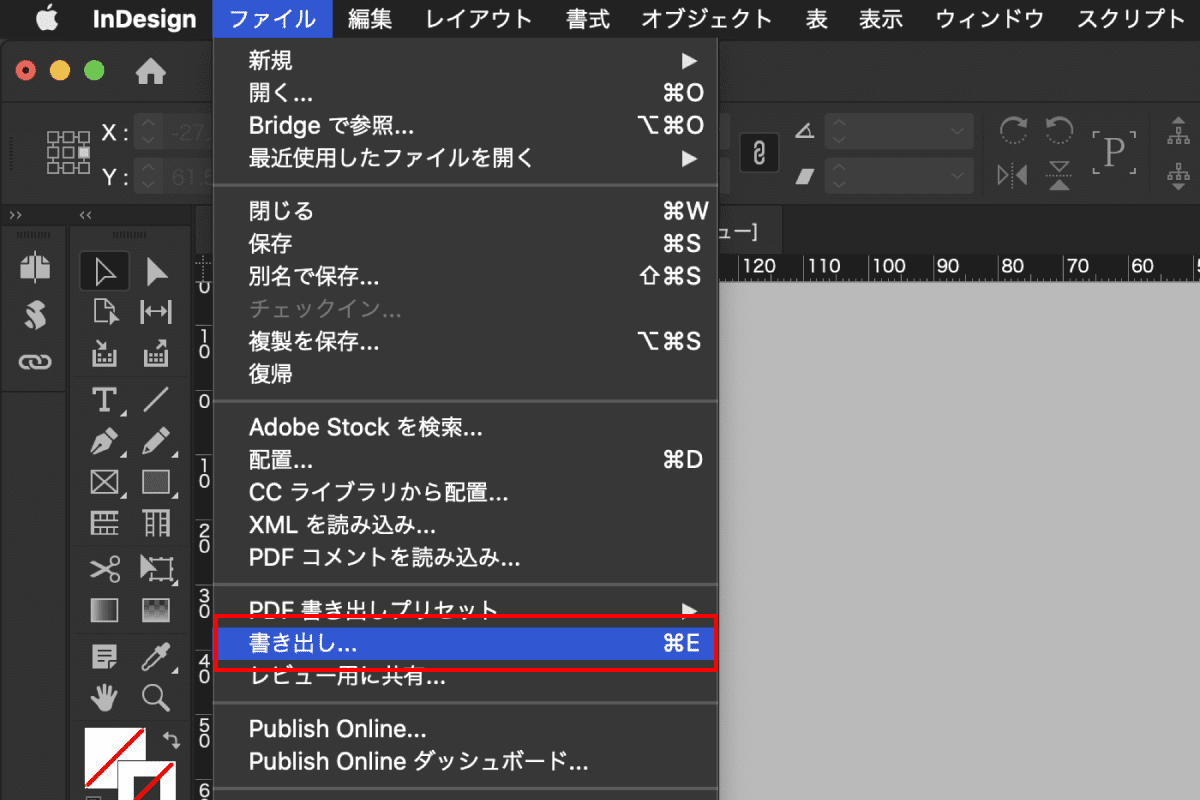The image size is (1200, 800).
Task: Click the rotation angle stepper arrows
Action: pyautogui.click(x=838, y=131)
